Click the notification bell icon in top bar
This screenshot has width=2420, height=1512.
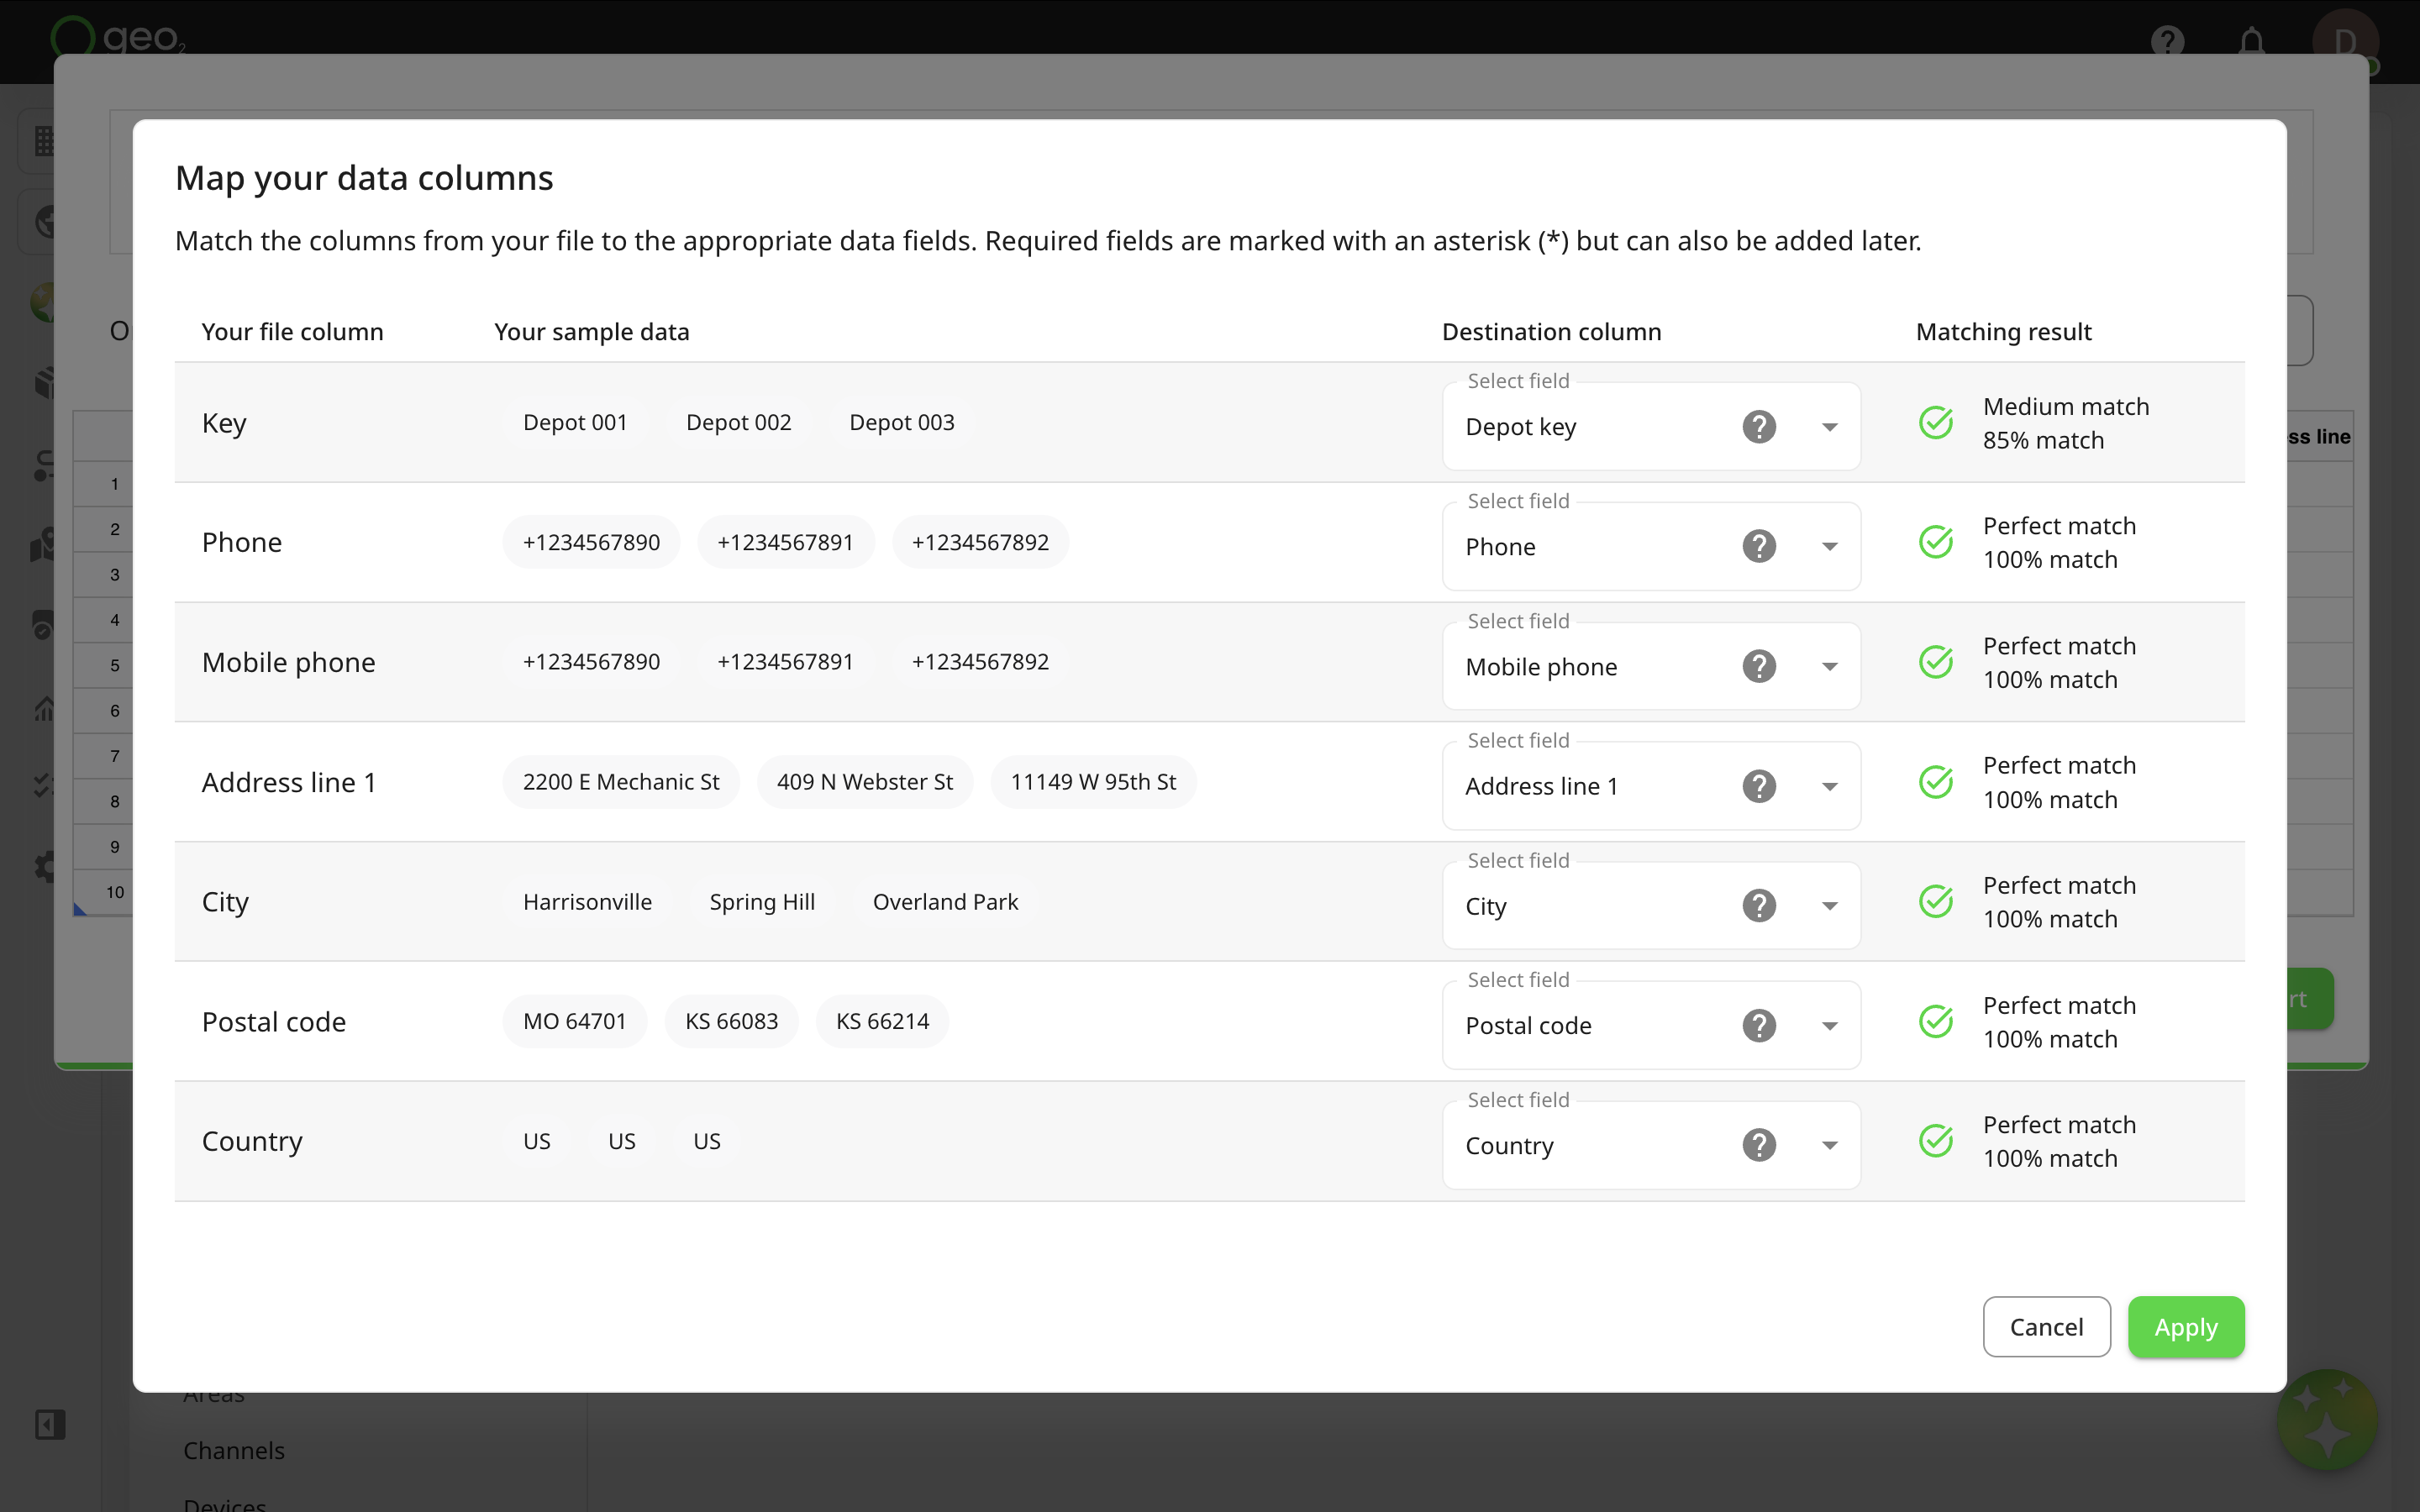click(x=2252, y=42)
